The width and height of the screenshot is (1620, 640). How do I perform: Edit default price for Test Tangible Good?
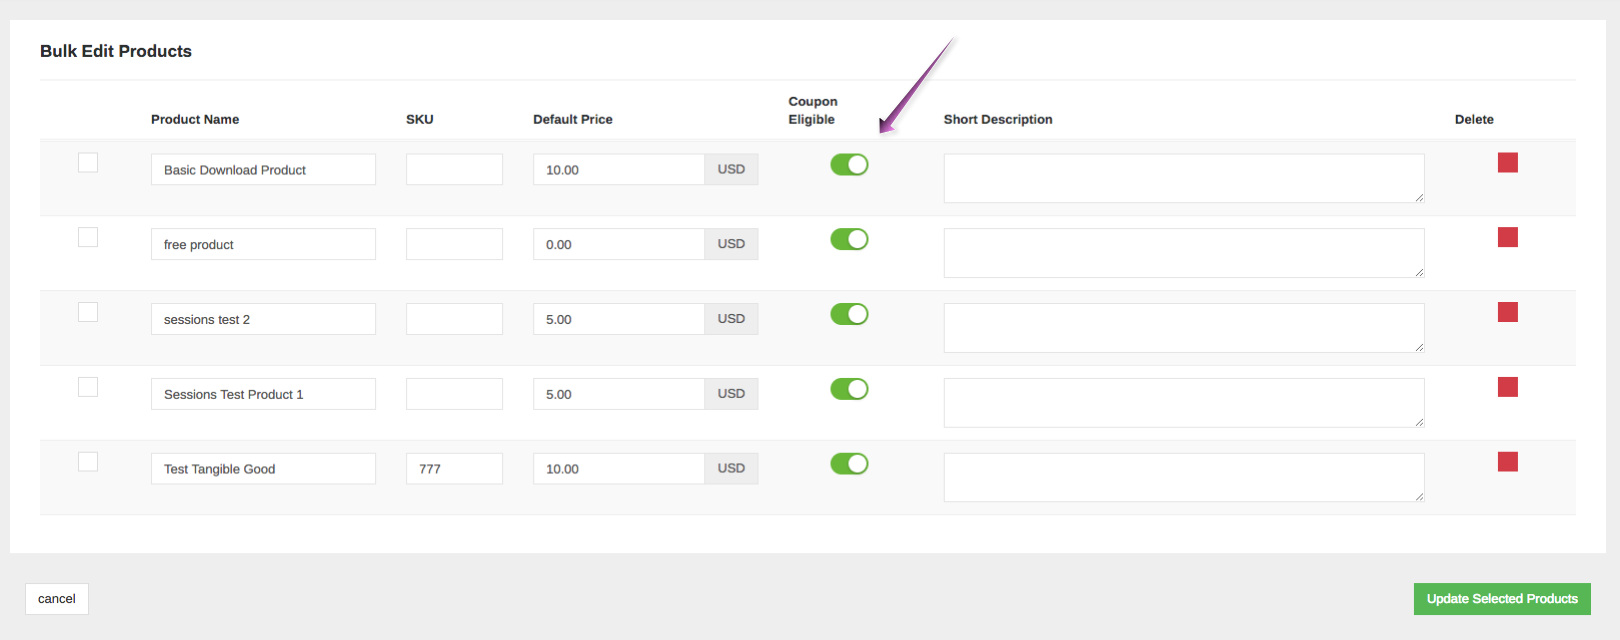619,468
